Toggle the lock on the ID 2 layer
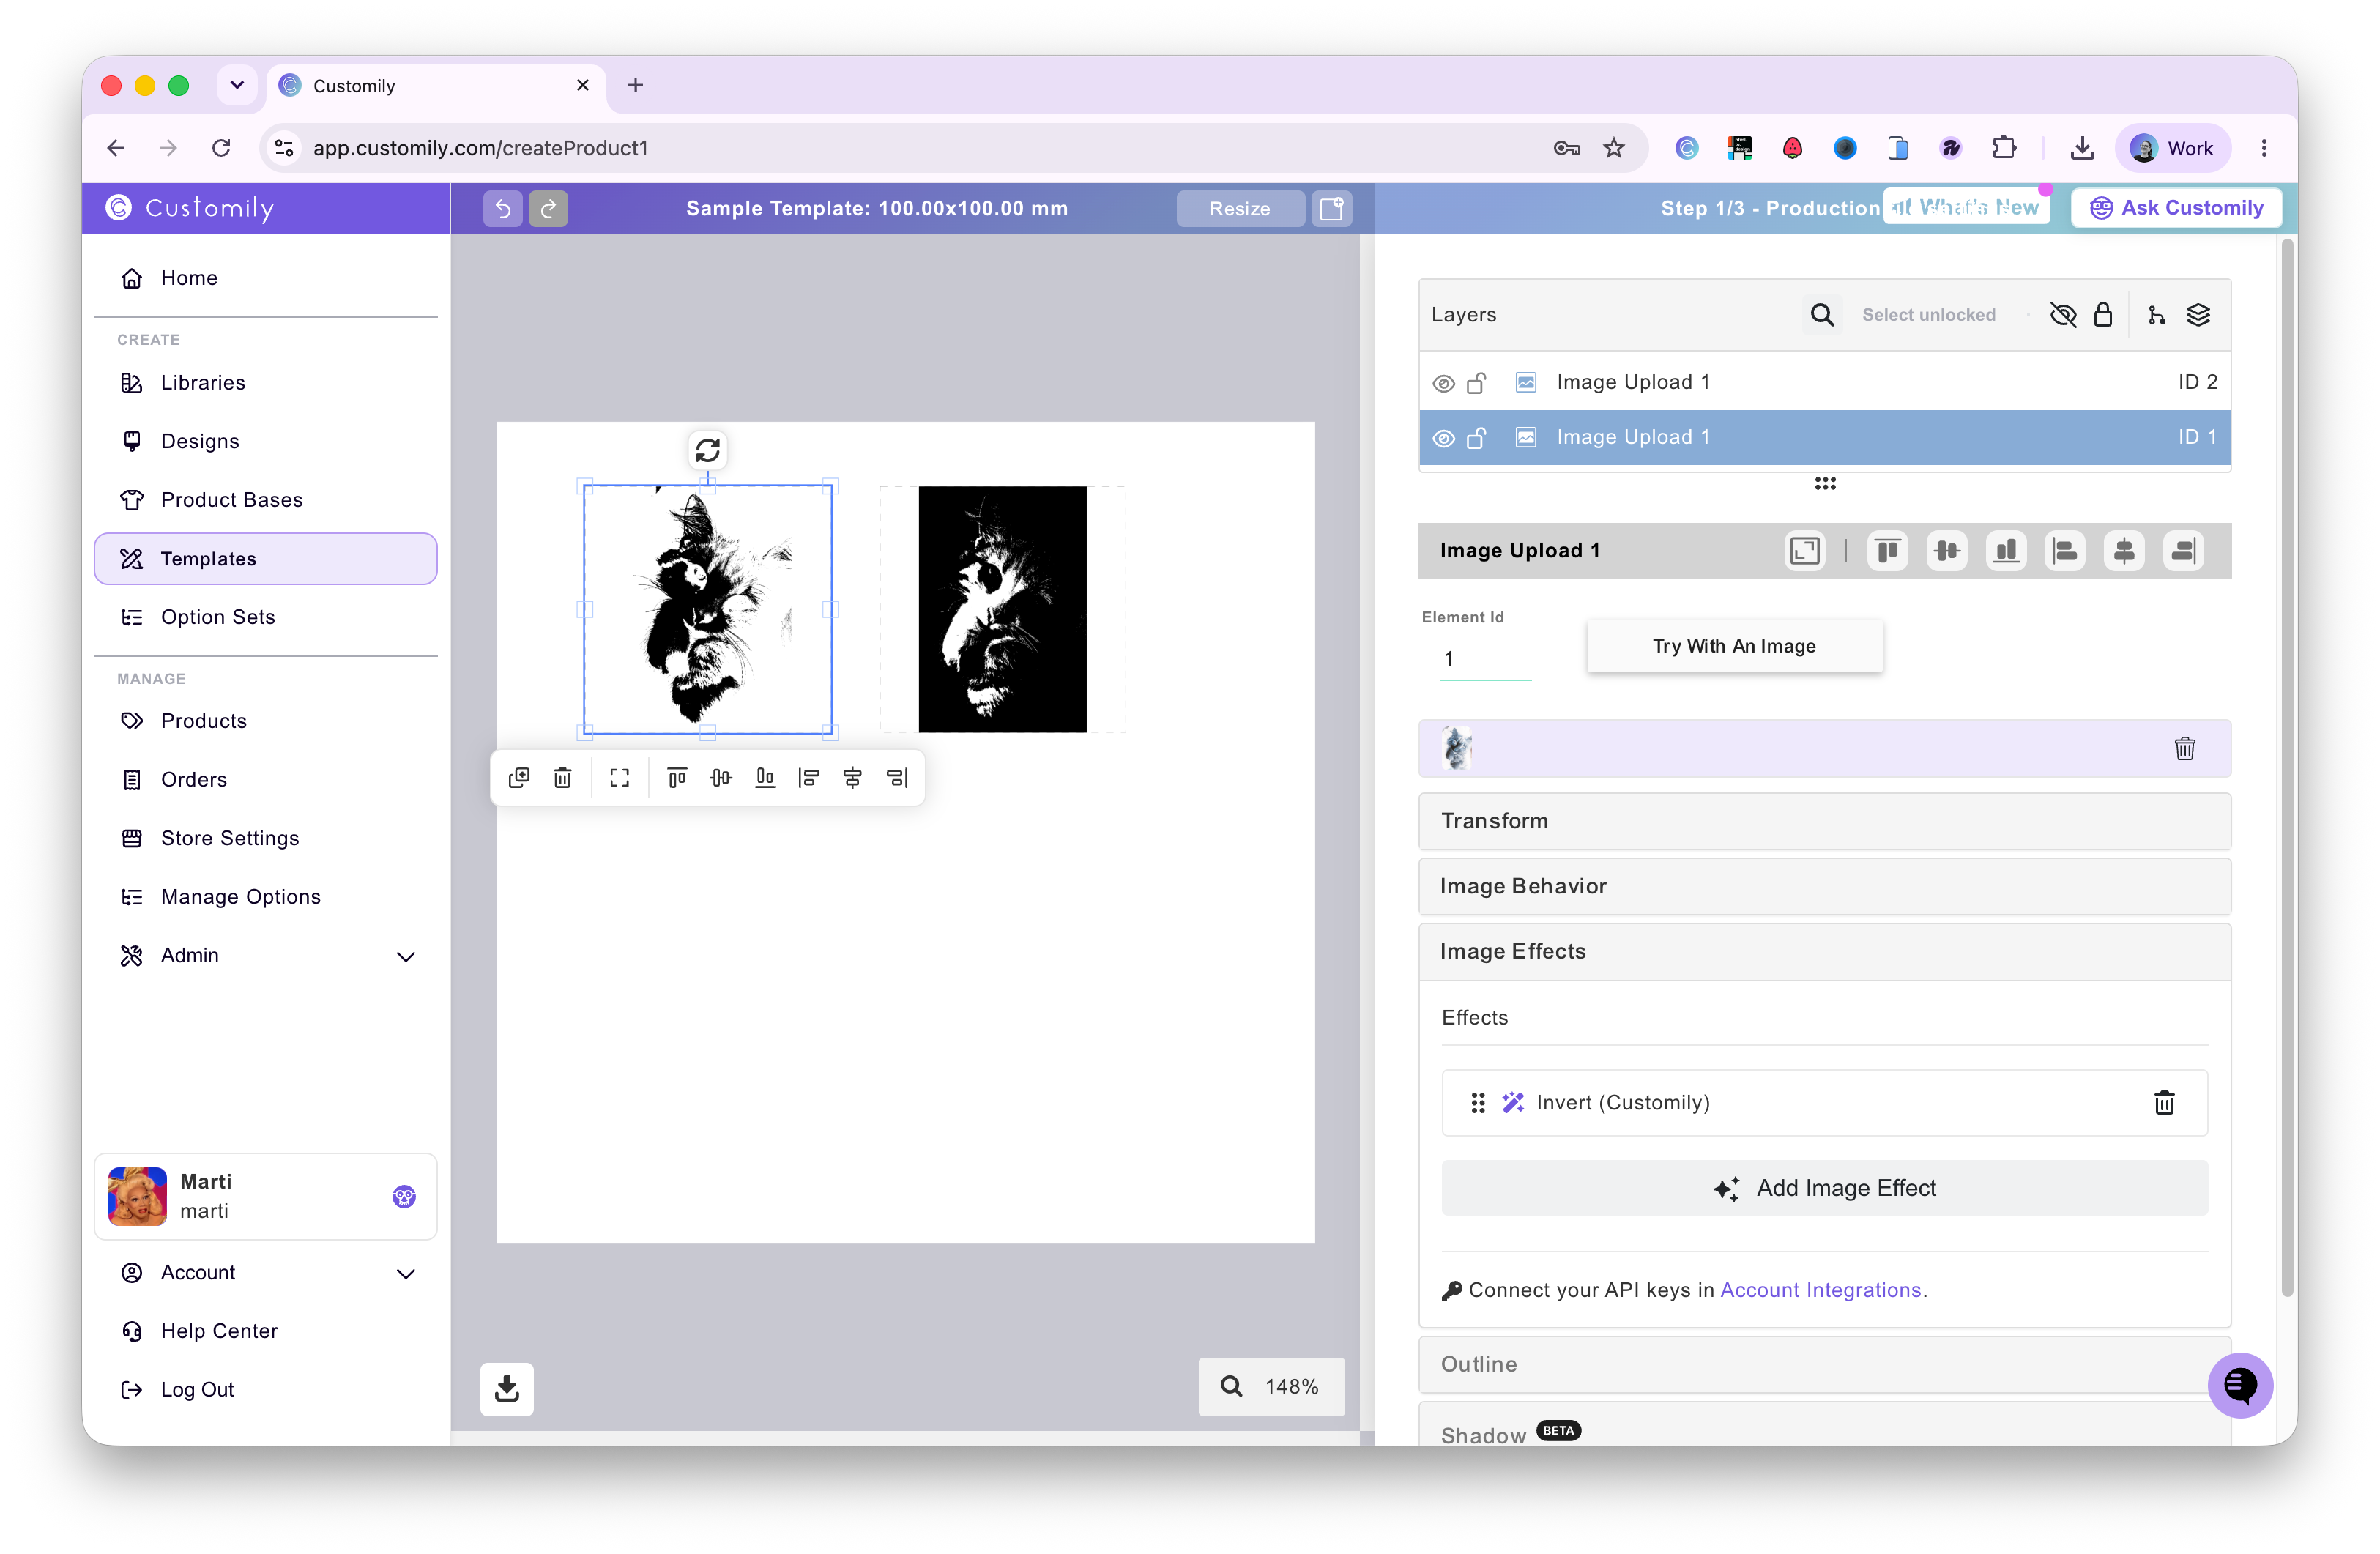 coord(1477,383)
